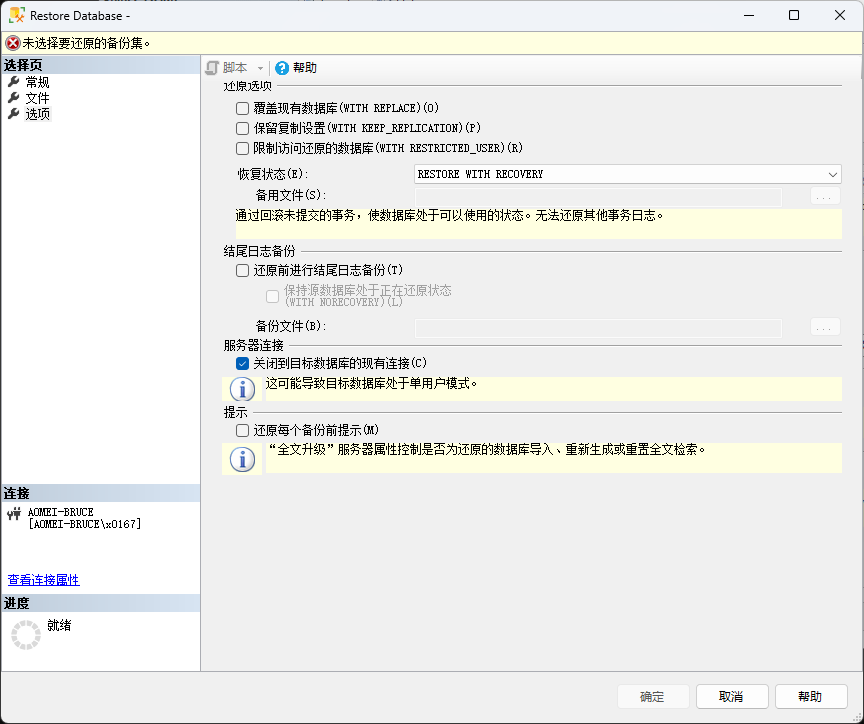Click the 帮助 button at bottom right
Image resolution: width=864 pixels, height=724 pixels.
[x=810, y=697]
